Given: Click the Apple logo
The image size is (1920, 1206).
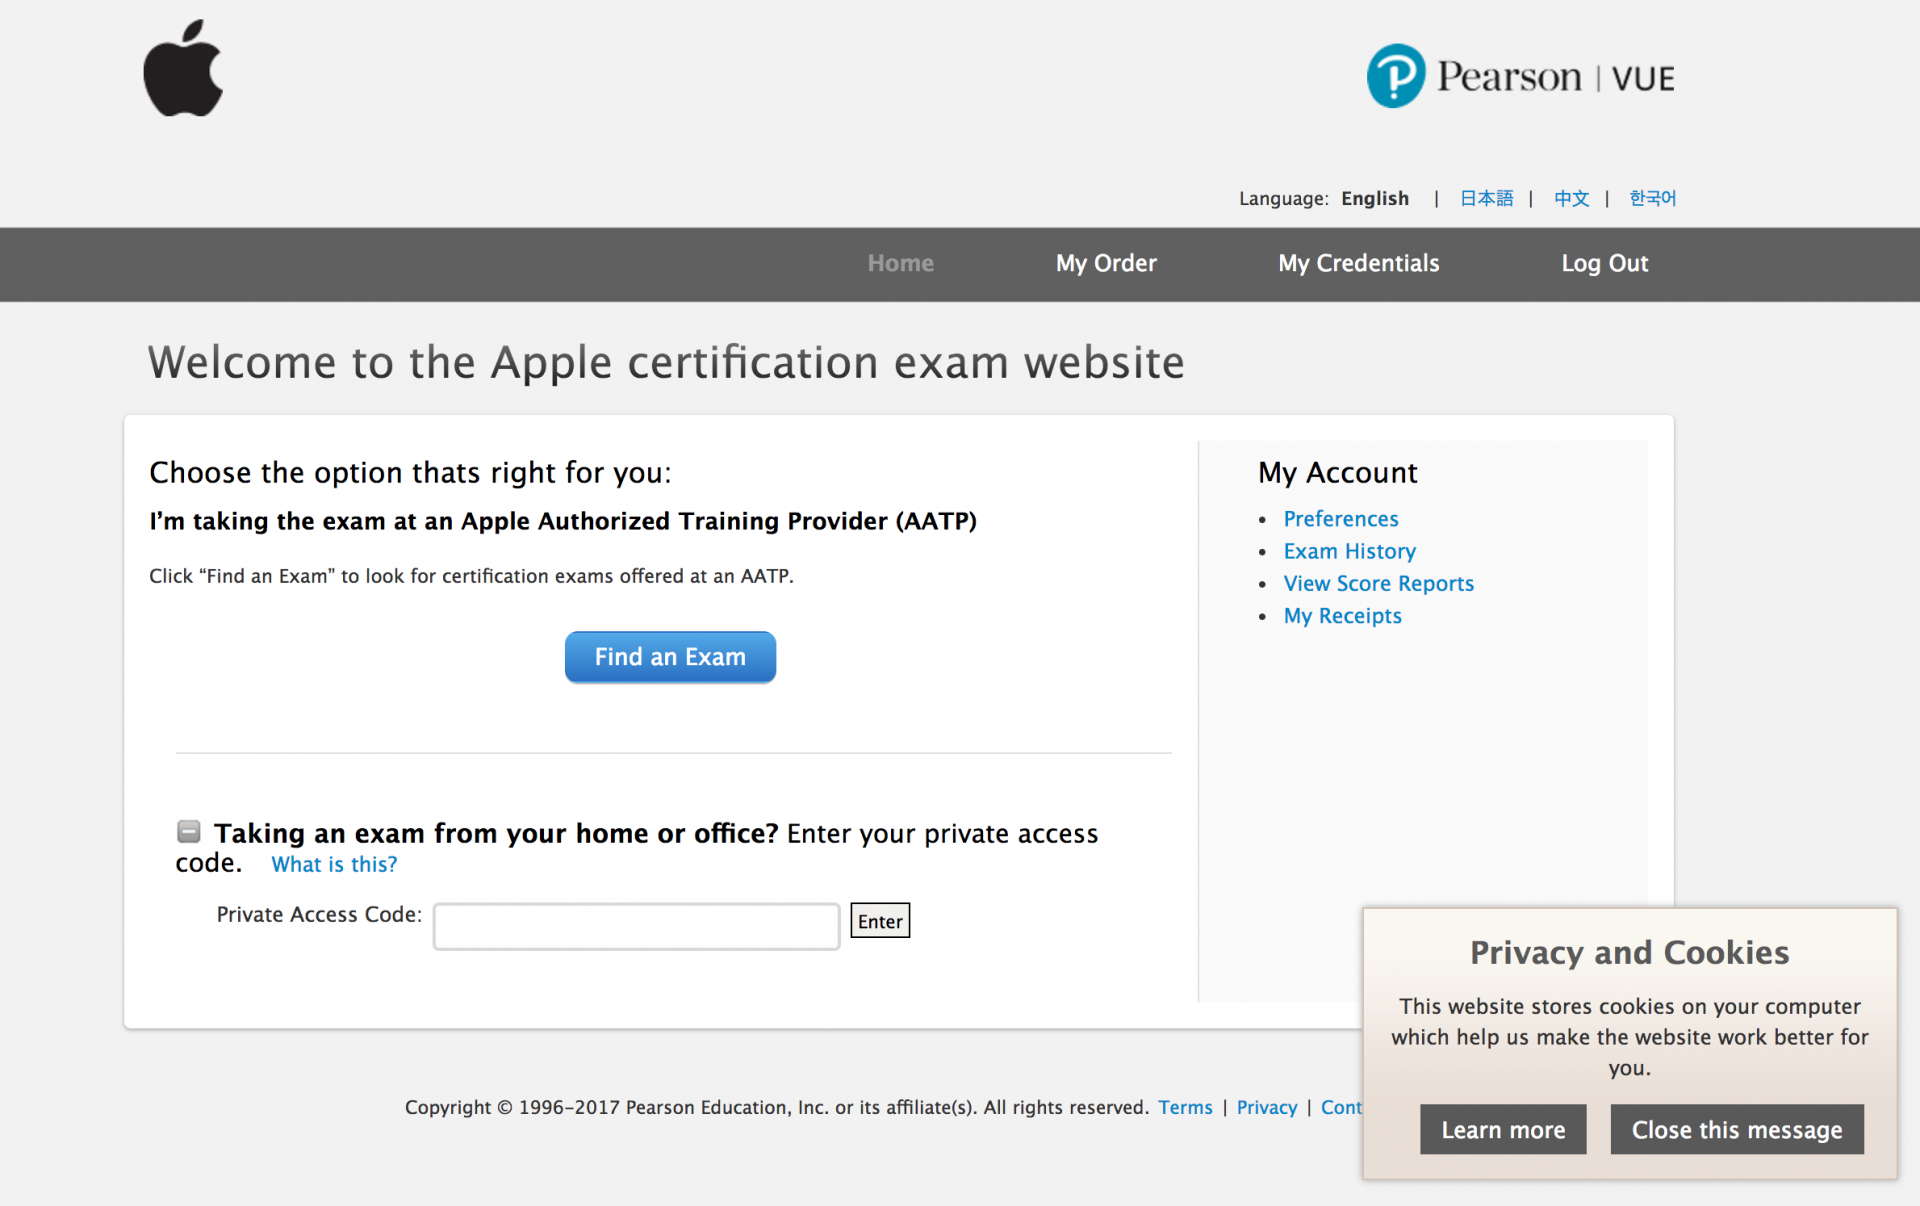Looking at the screenshot, I should pyautogui.click(x=183, y=70).
